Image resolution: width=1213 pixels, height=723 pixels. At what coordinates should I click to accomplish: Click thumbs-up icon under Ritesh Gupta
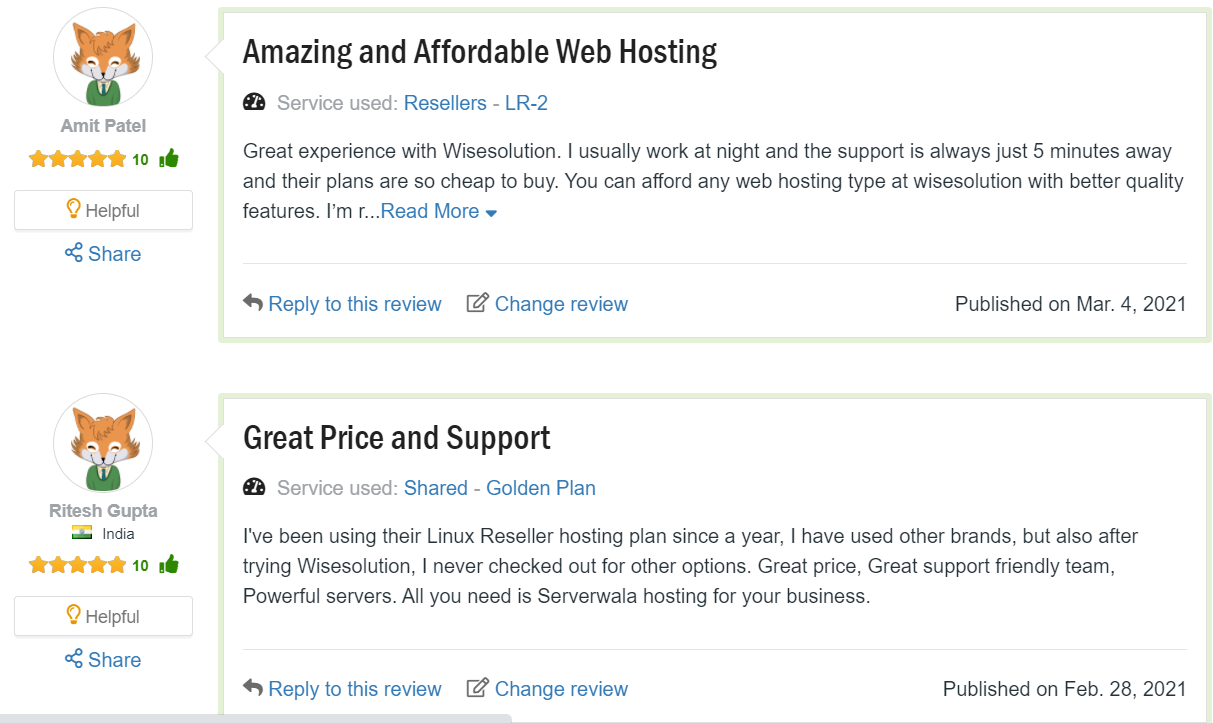click(169, 565)
